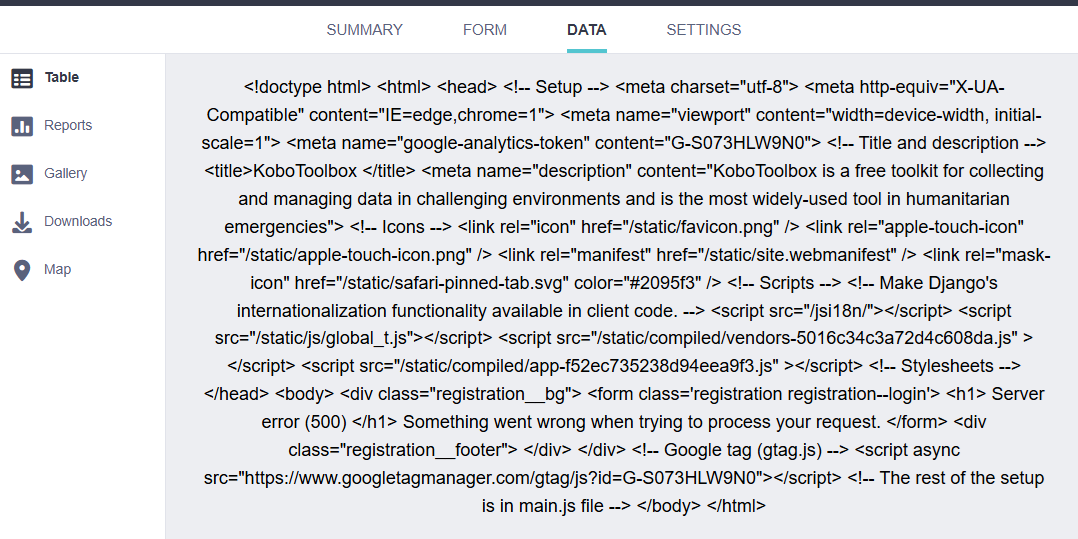
Task: Click the Table grid icon
Action: [x=22, y=78]
